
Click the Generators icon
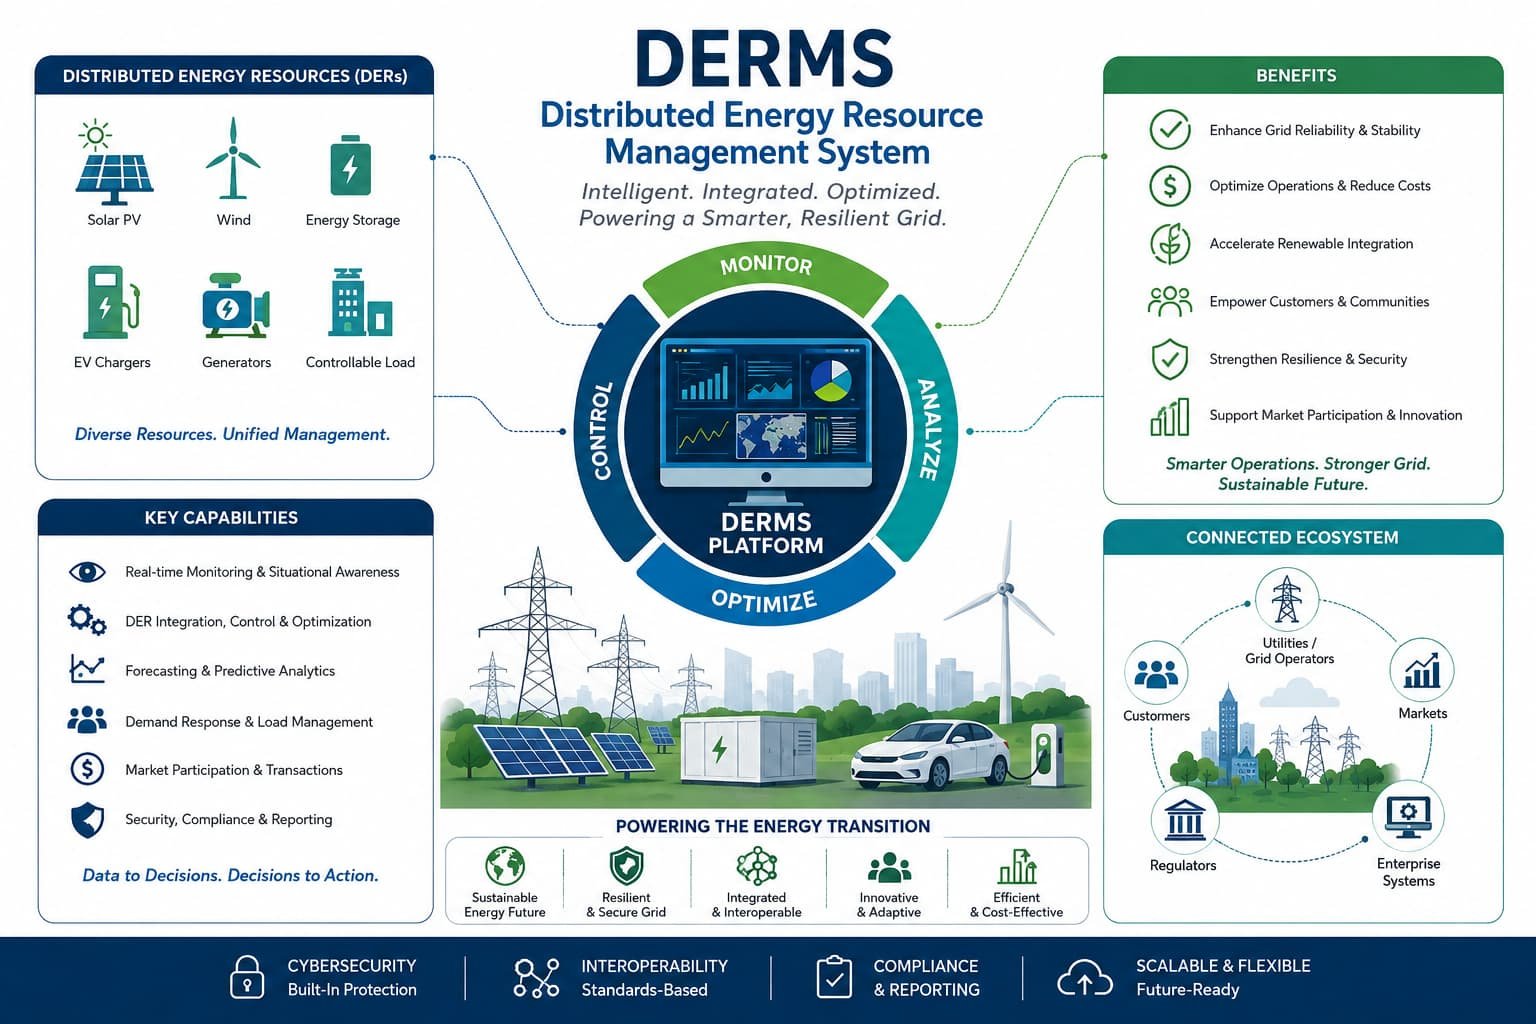(x=235, y=305)
